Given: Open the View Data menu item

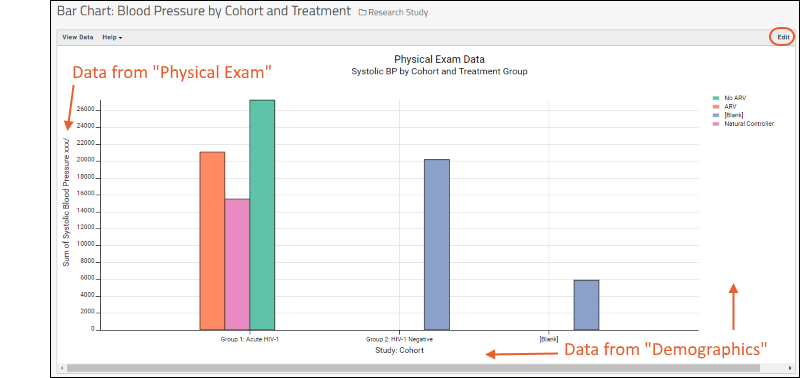Looking at the screenshot, I should [x=78, y=37].
